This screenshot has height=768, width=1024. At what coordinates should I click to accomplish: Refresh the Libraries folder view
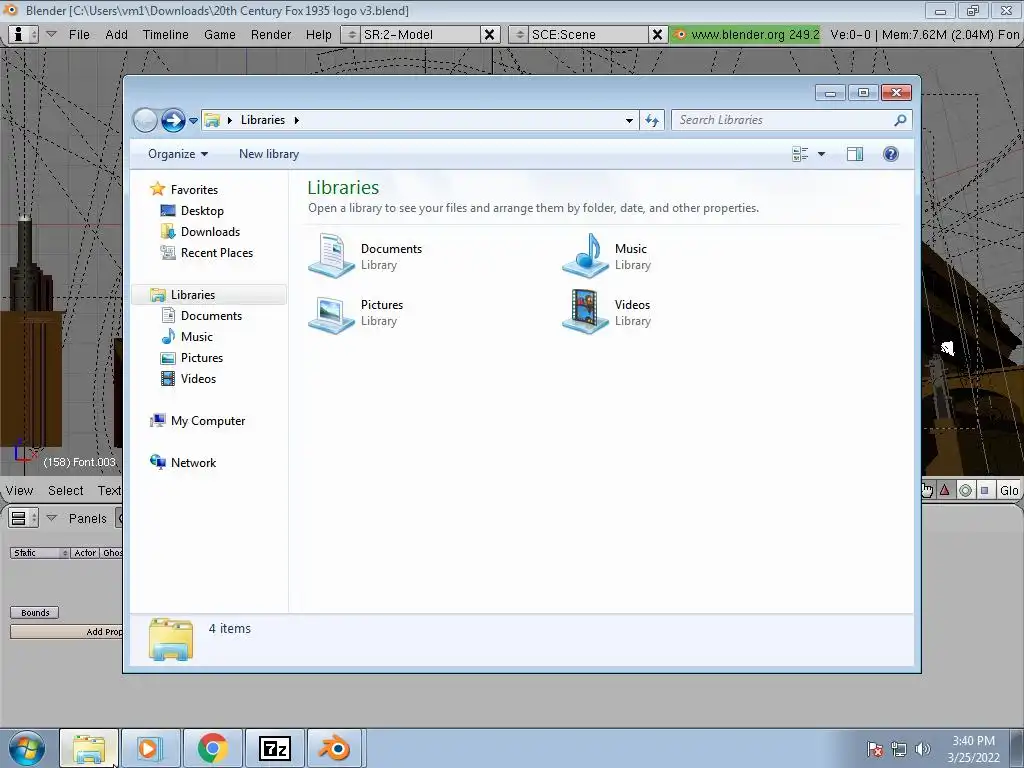652,120
